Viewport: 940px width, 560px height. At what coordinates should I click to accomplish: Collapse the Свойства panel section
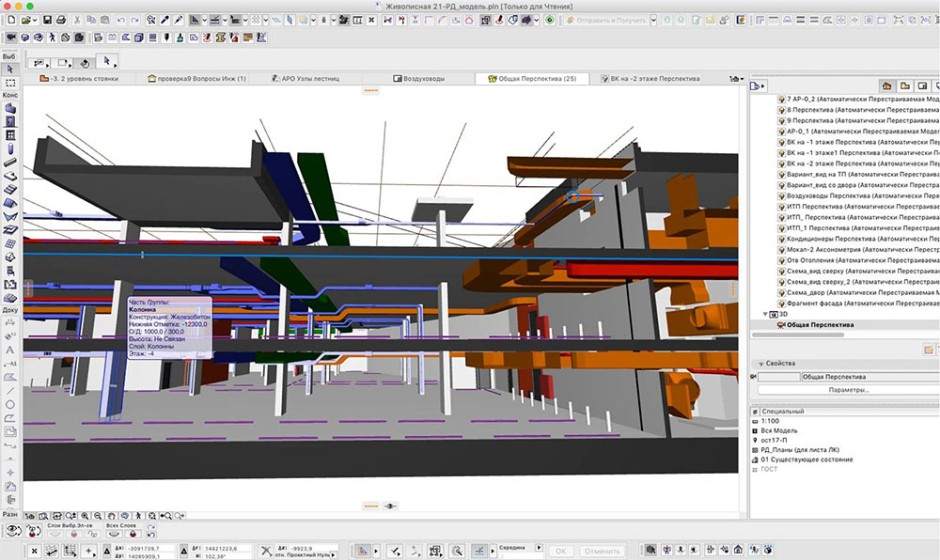pos(760,363)
